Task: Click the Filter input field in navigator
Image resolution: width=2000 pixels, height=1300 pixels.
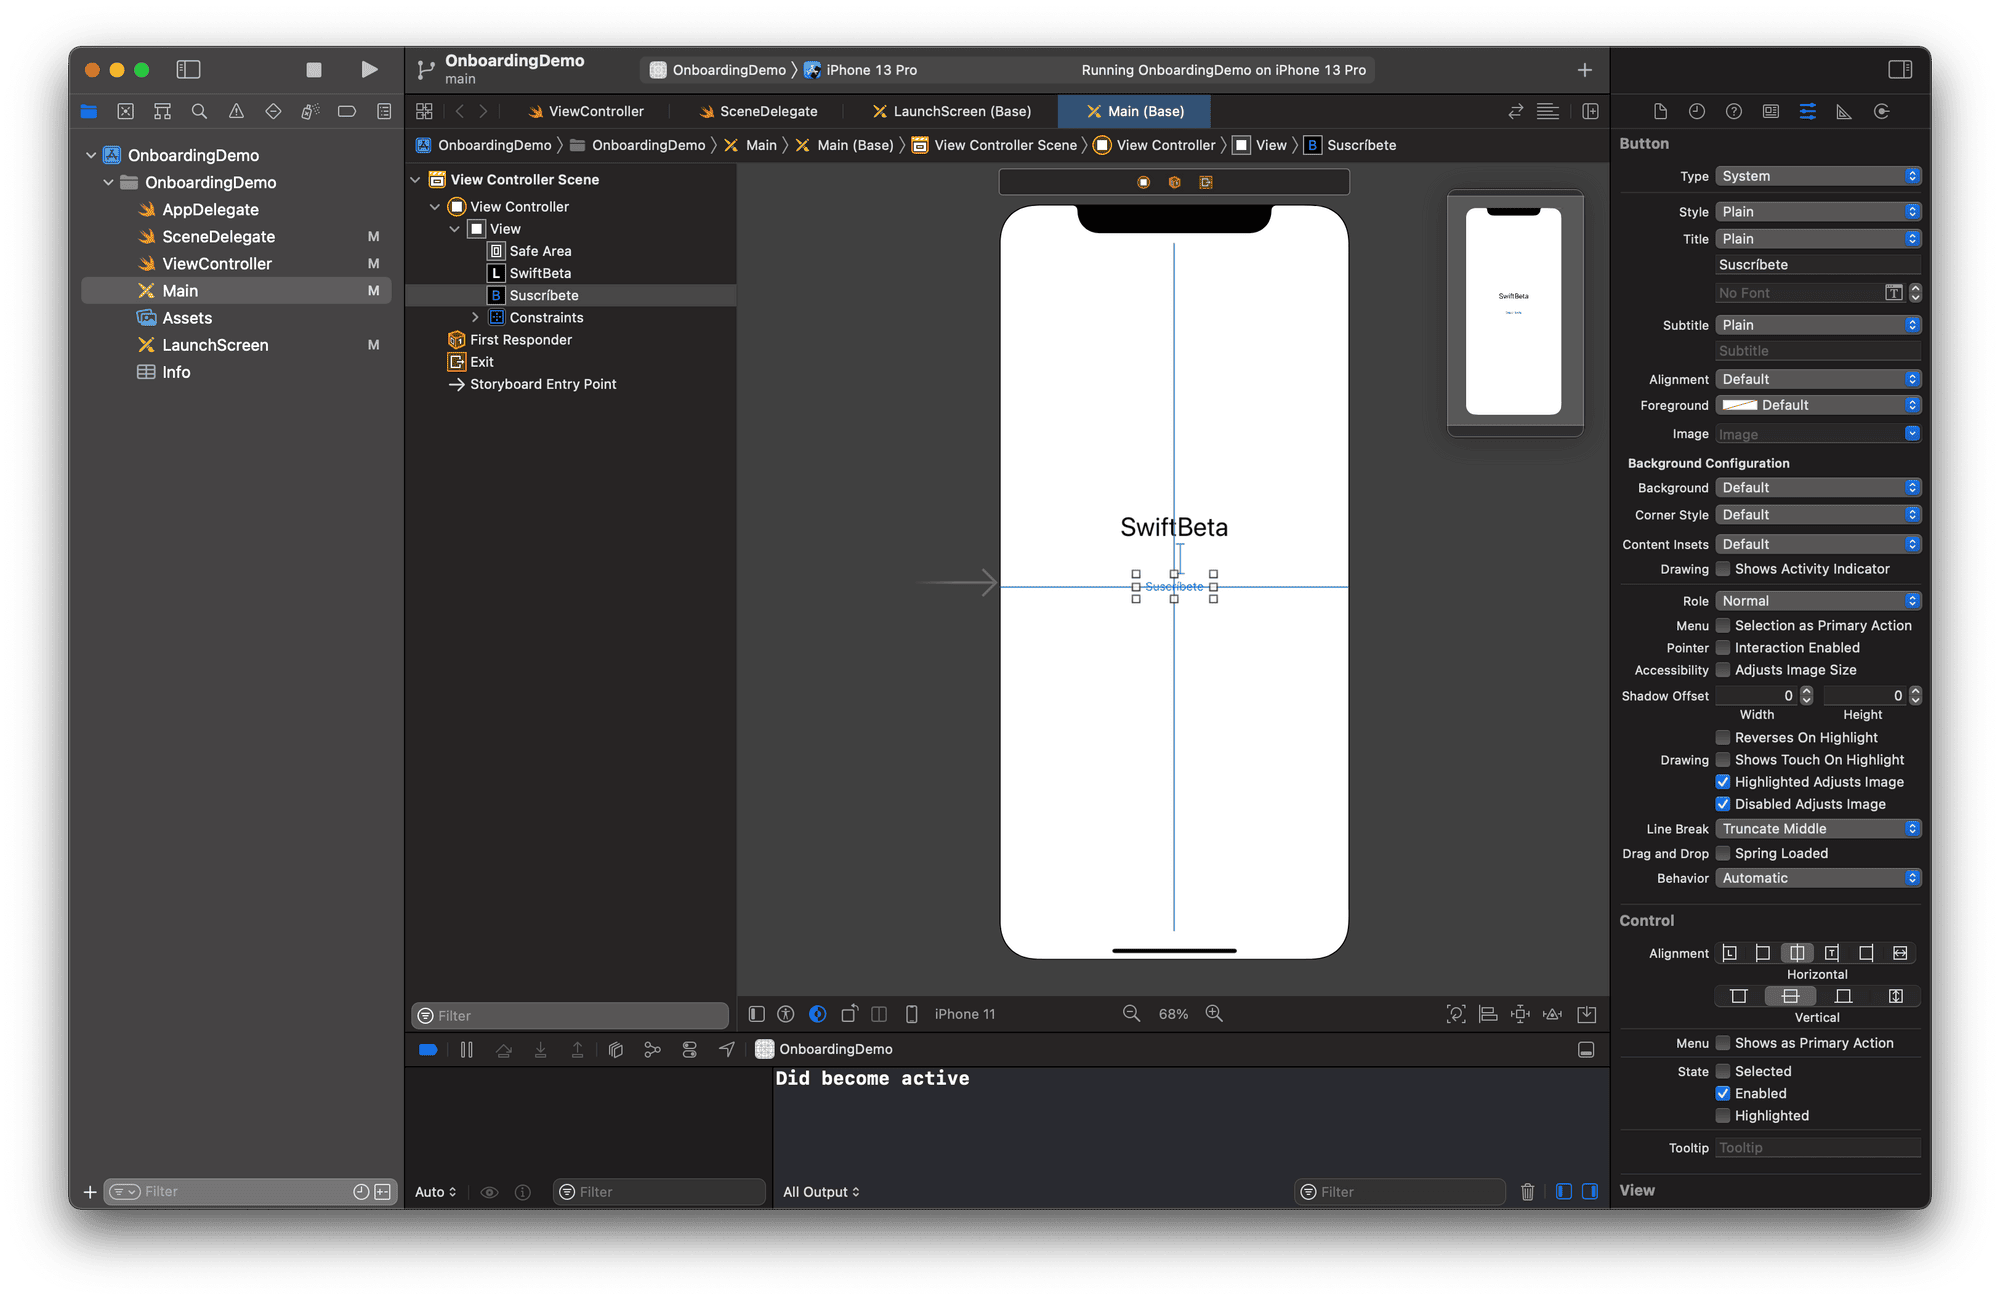Action: 204,1192
